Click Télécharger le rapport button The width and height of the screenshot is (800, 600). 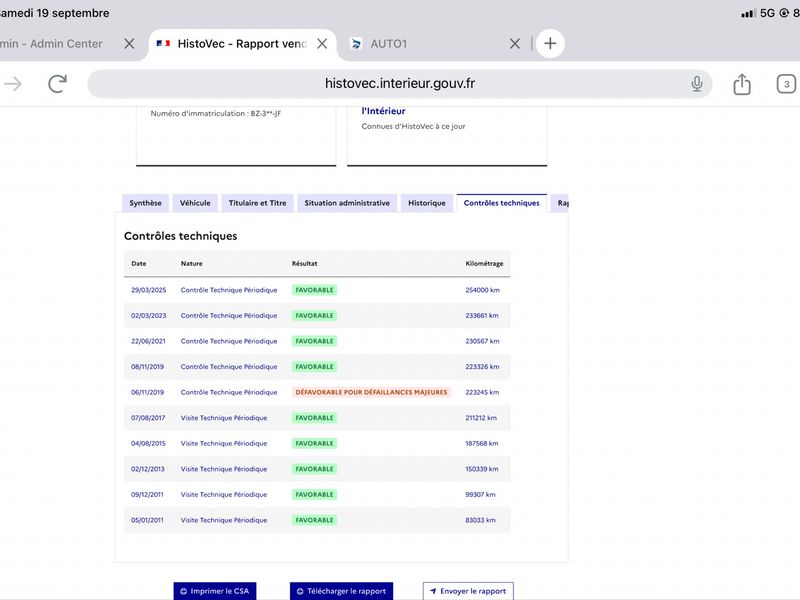tap(341, 591)
